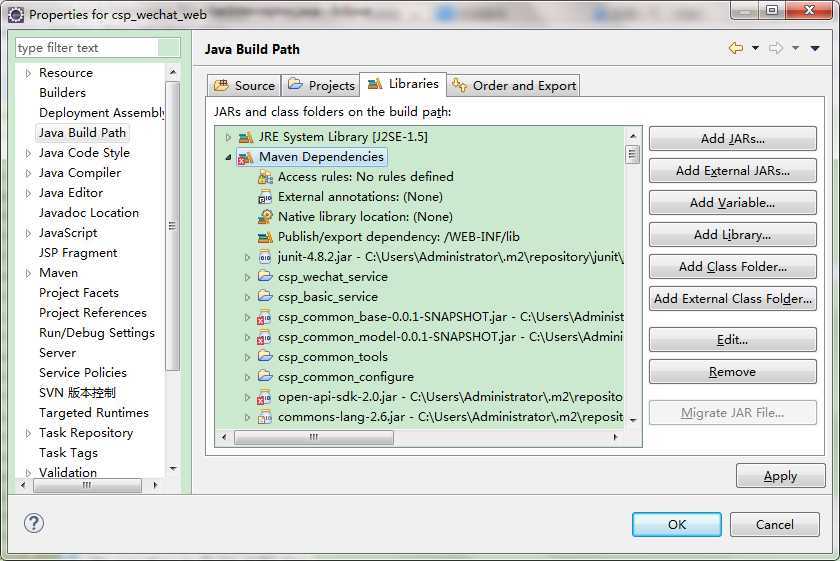Click the Native library location icon
The width and height of the screenshot is (840, 561).
pos(265,217)
